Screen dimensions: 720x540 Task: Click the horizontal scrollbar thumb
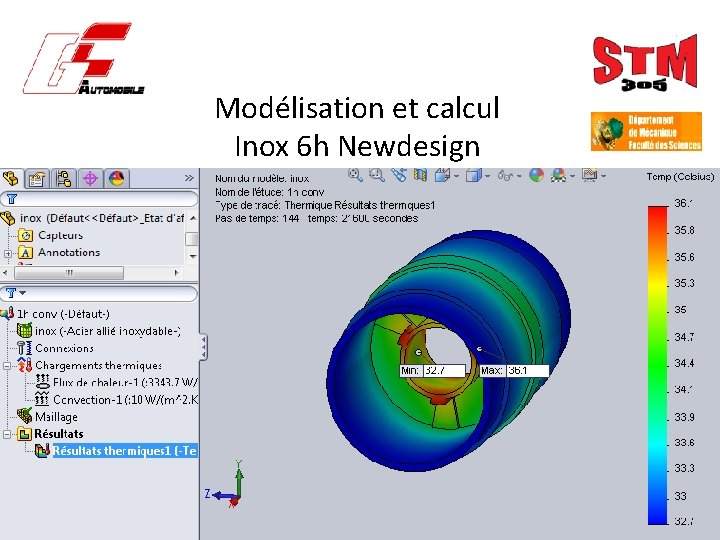coord(69,273)
